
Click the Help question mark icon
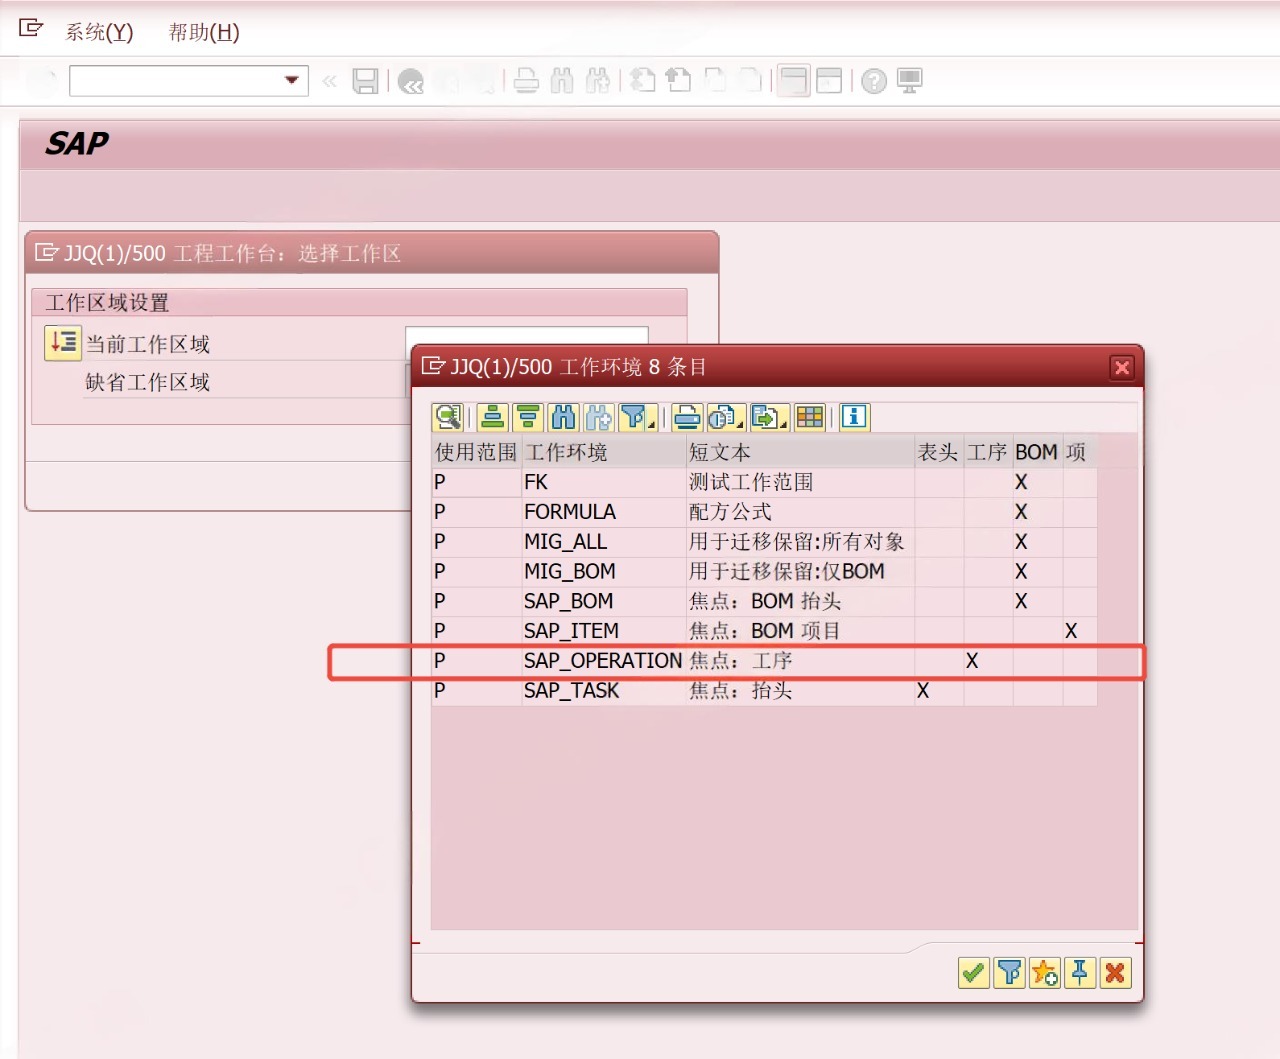[874, 81]
